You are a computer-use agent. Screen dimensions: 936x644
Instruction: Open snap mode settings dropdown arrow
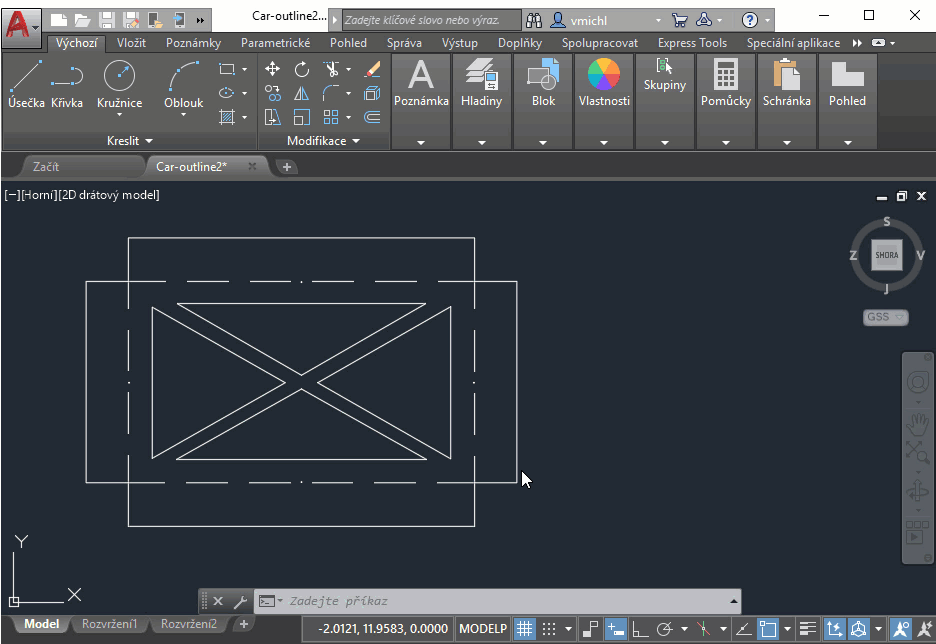[568, 628]
